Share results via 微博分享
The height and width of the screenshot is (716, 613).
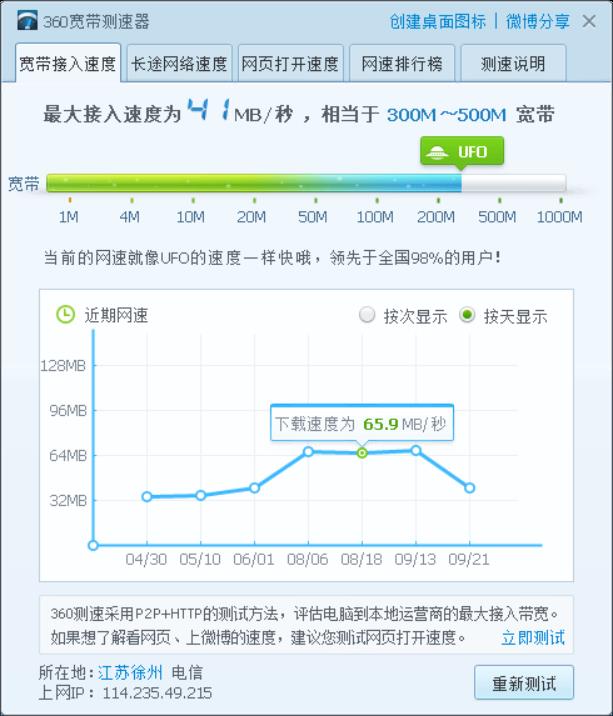[538, 21]
